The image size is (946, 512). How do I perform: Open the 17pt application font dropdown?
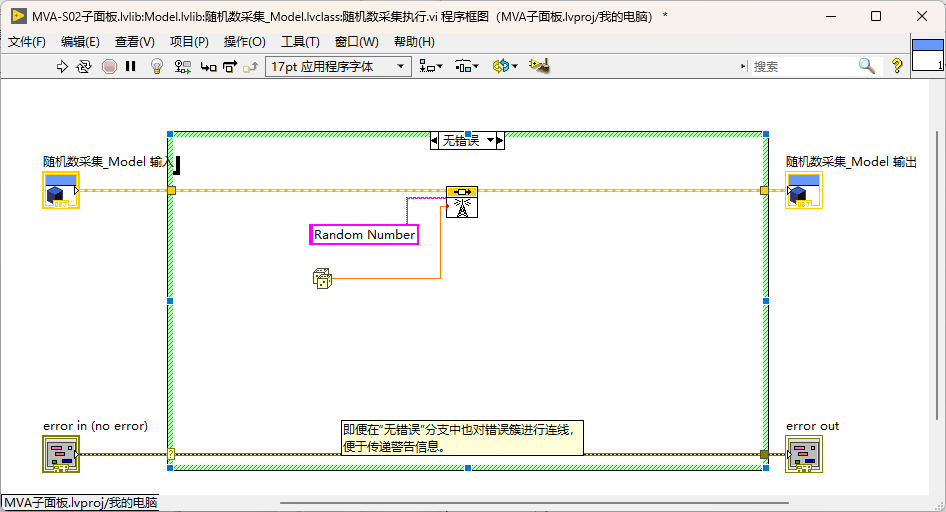point(338,66)
